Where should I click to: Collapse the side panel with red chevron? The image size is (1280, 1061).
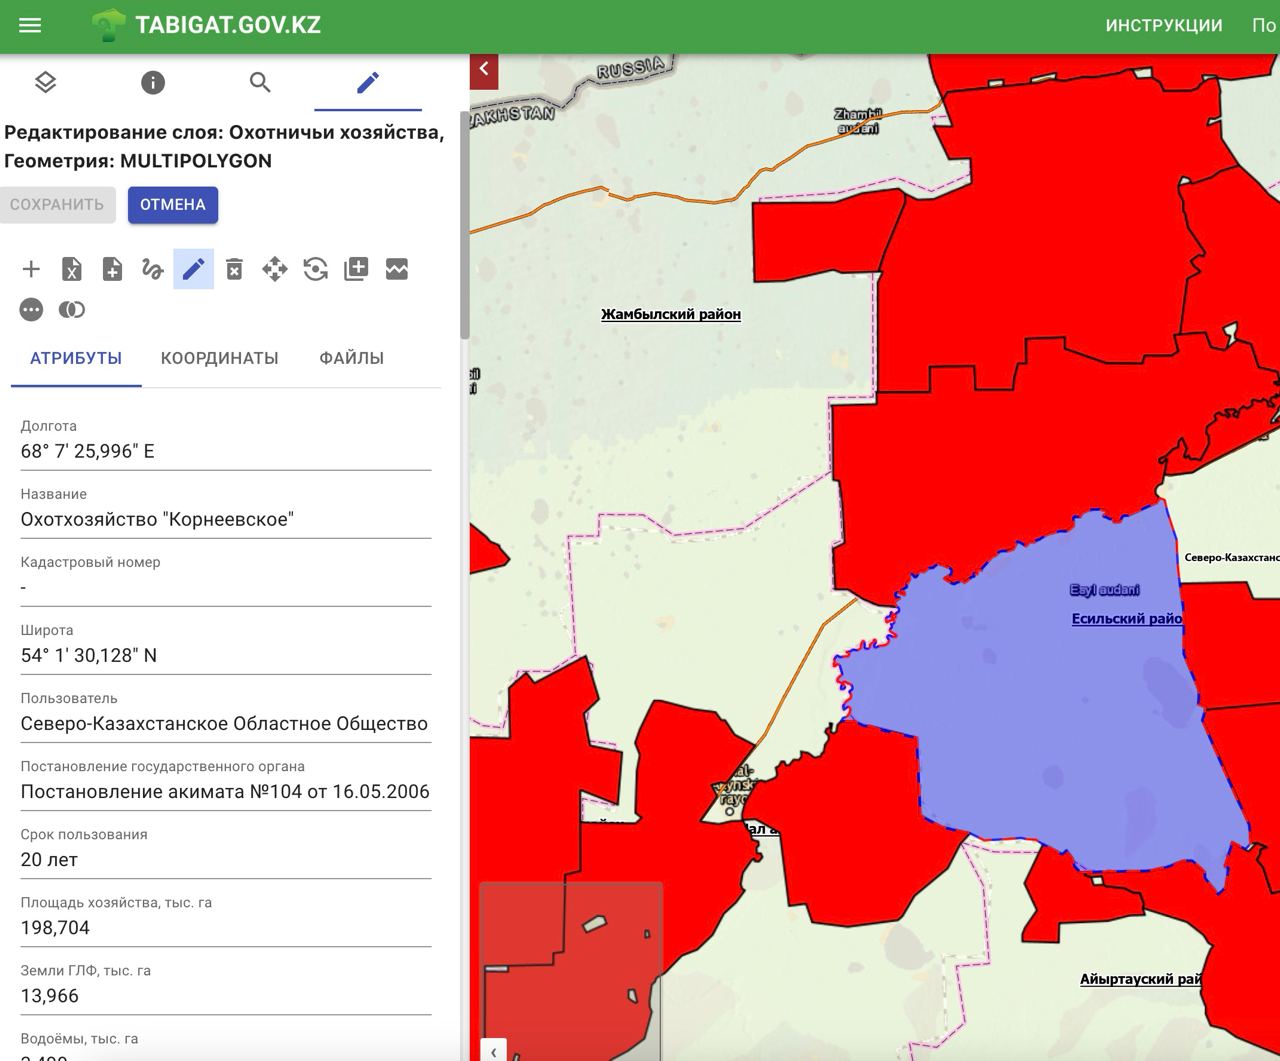tap(484, 69)
